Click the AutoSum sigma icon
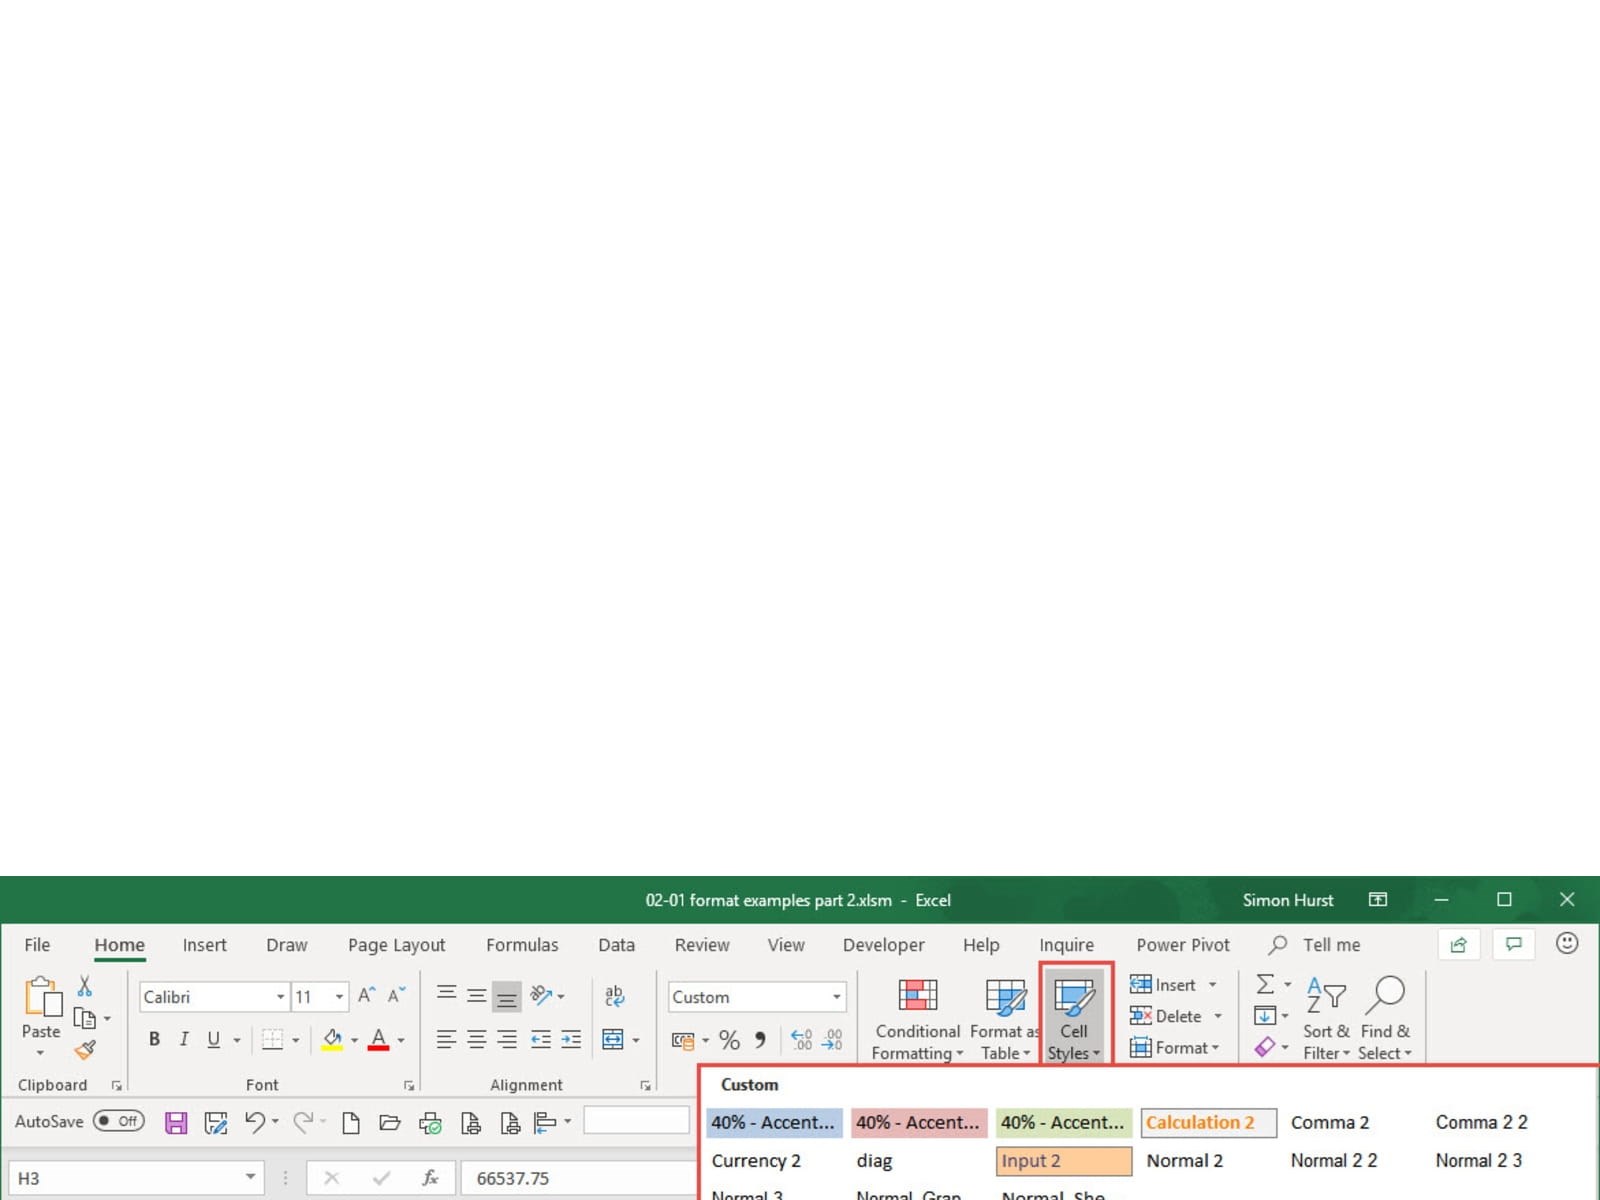This screenshot has height=1200, width=1600. coord(1265,985)
